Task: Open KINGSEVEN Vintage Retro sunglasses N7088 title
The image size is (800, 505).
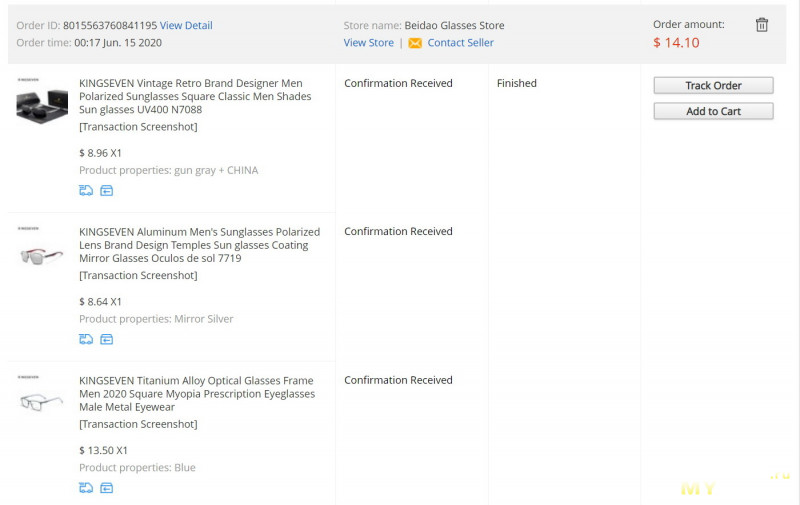Action: [x=195, y=96]
